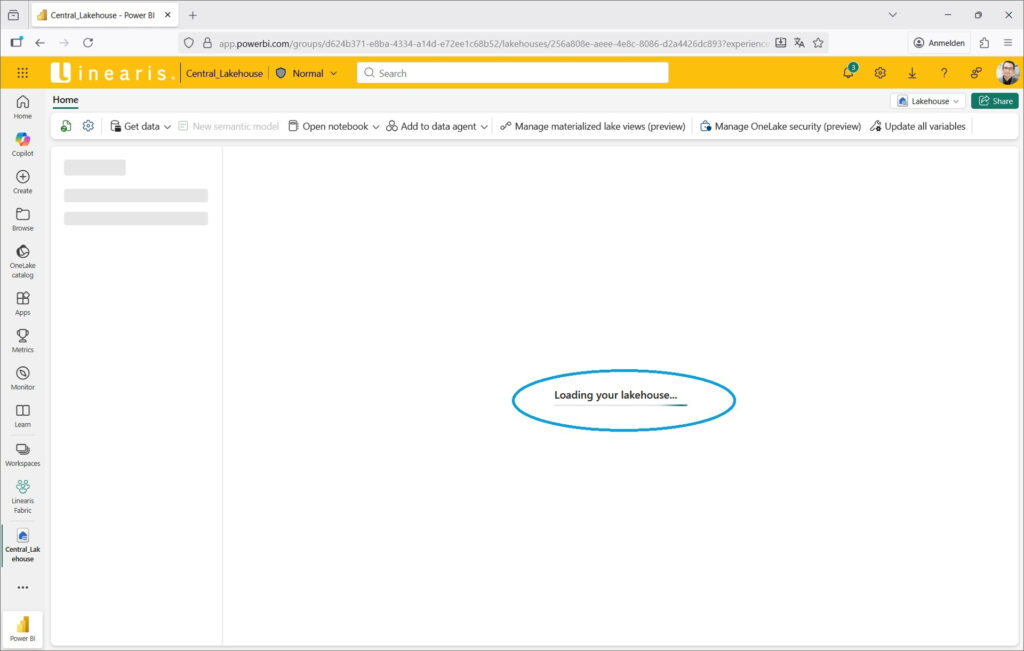The height and width of the screenshot is (651, 1024).
Task: Click Update all variables
Action: coord(917,127)
